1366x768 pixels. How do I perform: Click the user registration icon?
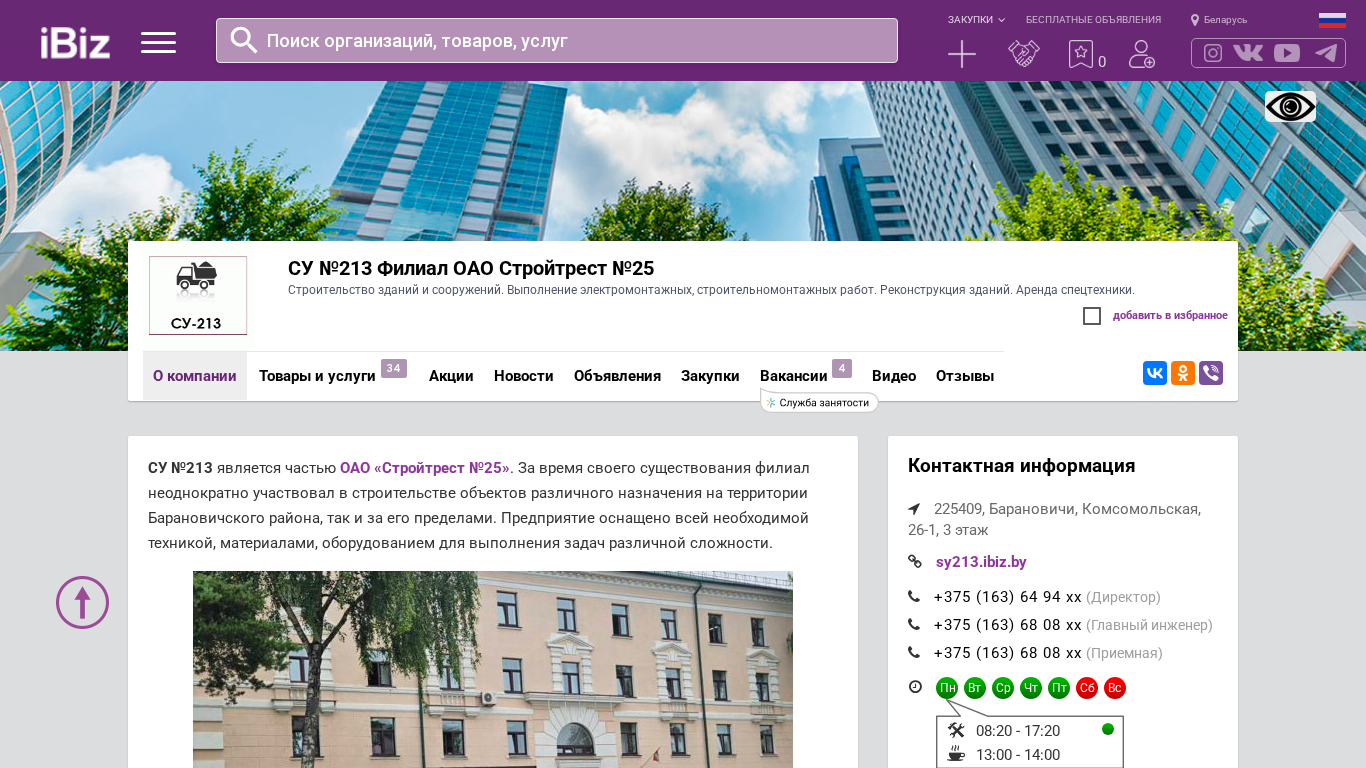pyautogui.click(x=1142, y=54)
